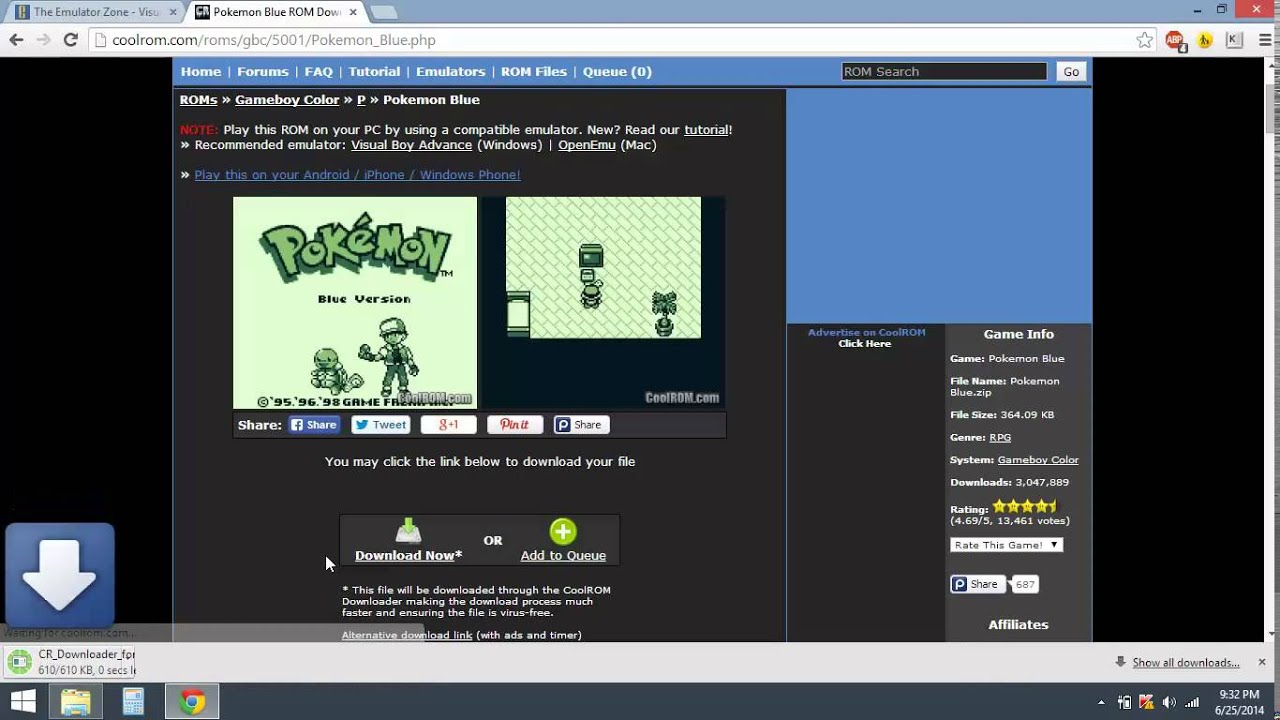Click the big blue download arrow overlay

point(60,577)
